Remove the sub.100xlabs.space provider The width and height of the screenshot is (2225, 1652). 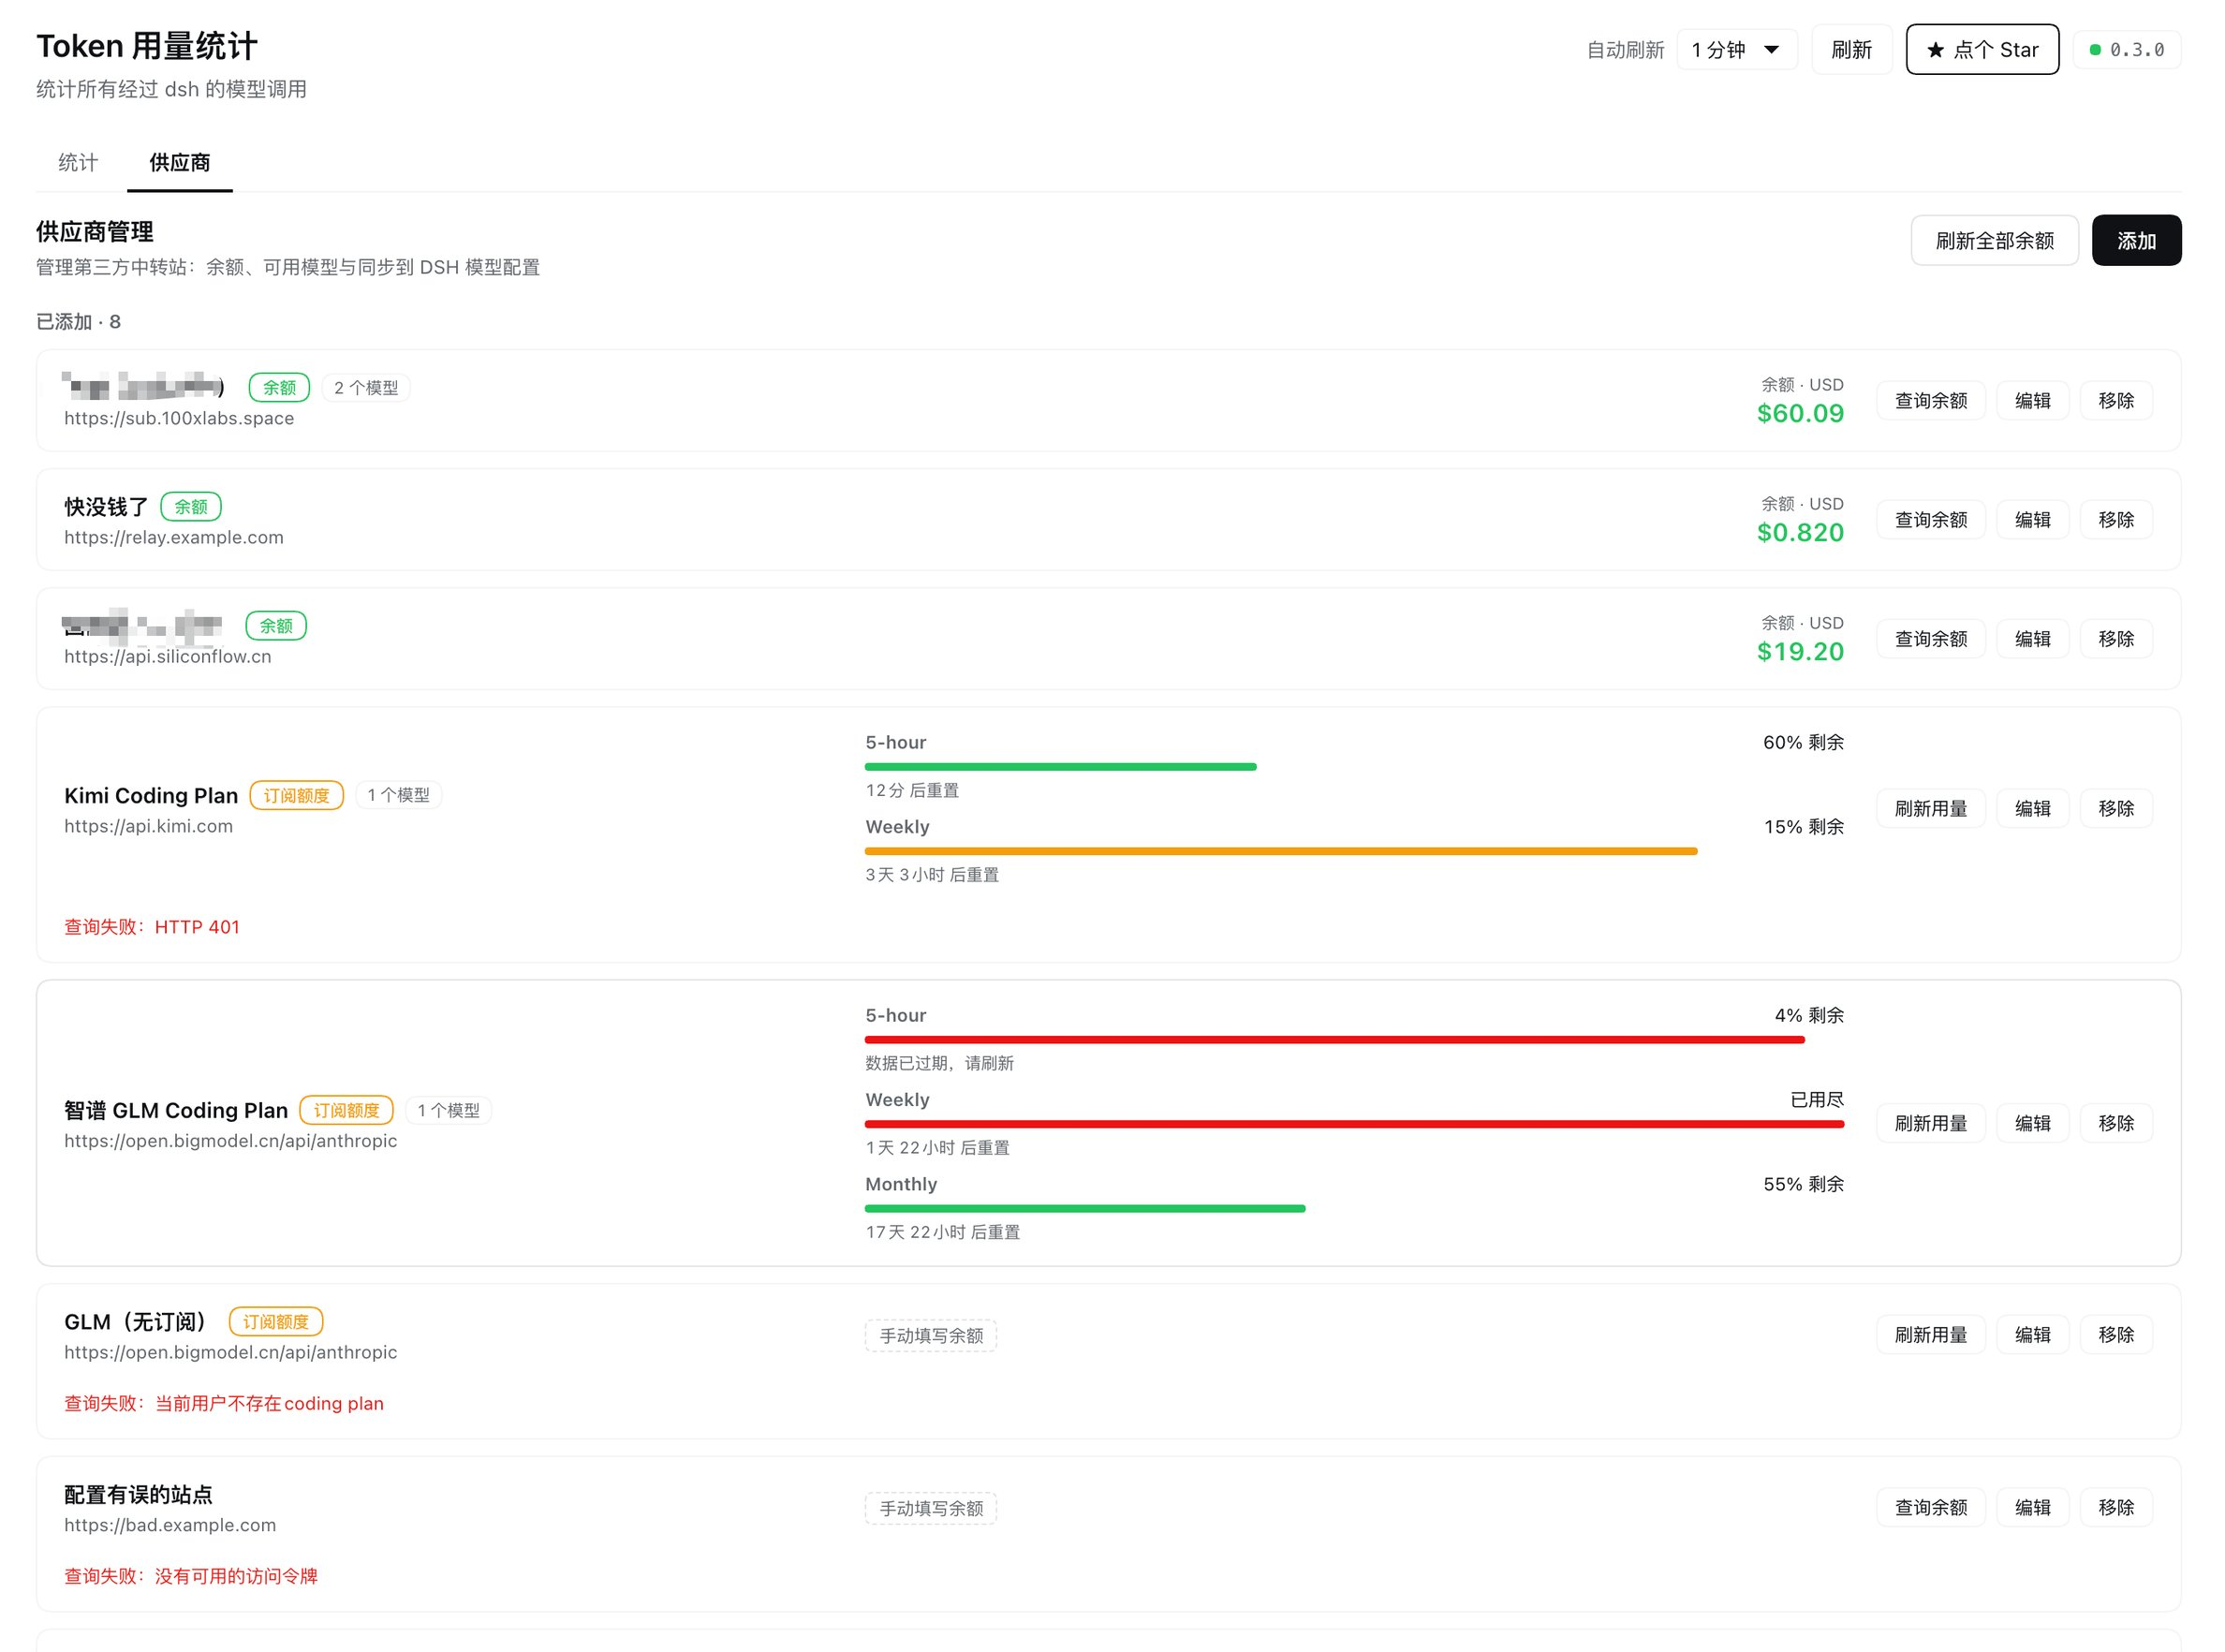click(x=2116, y=400)
